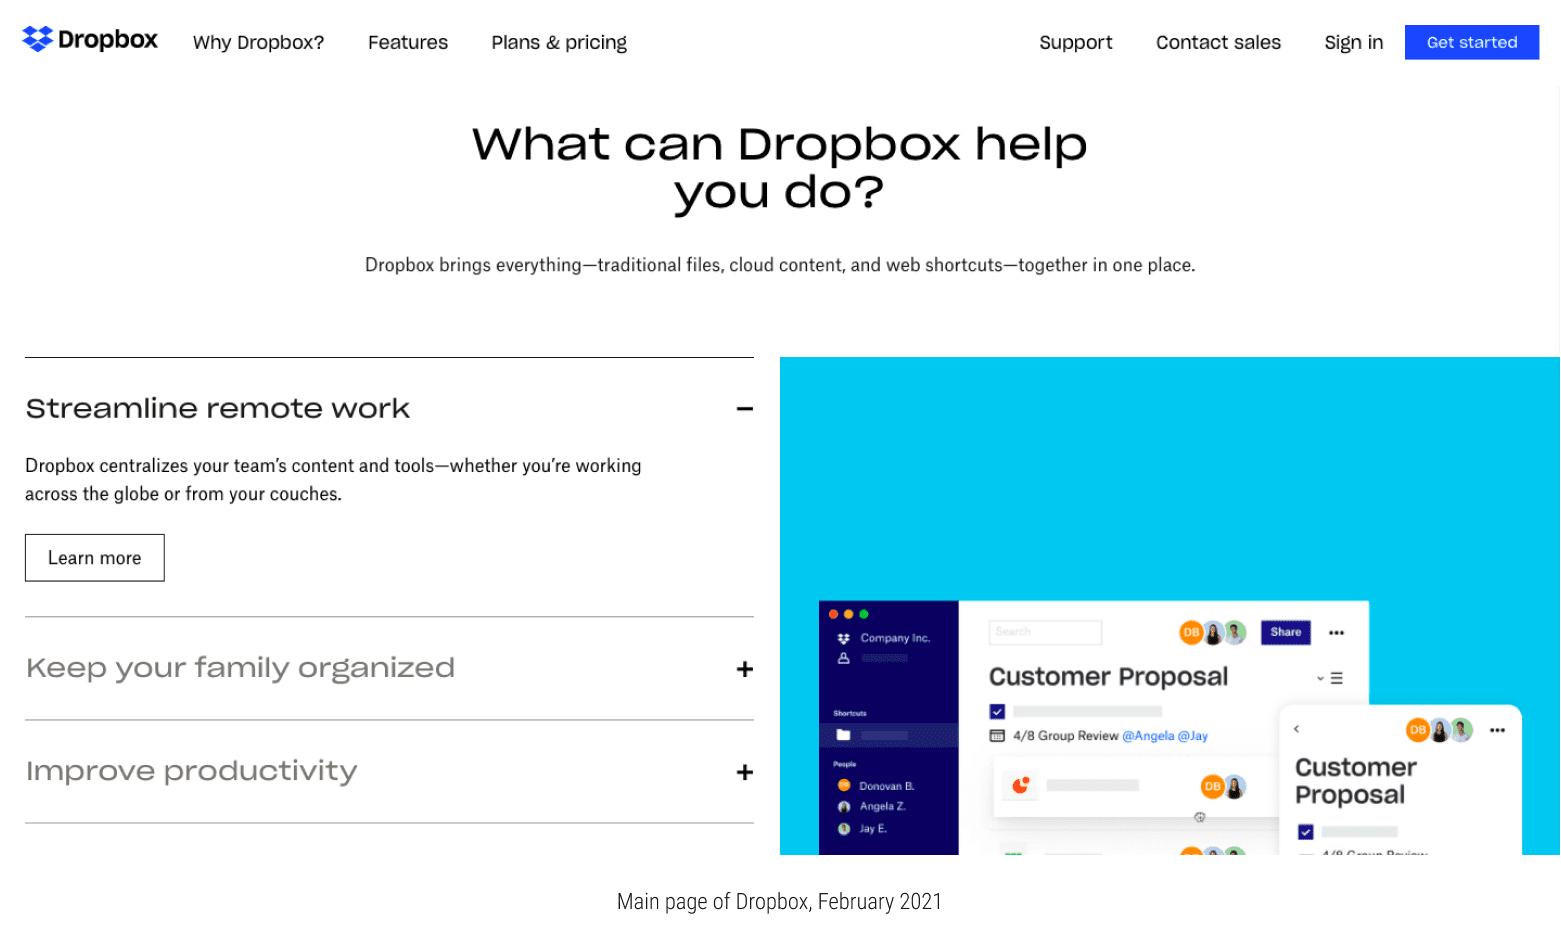The image size is (1561, 948).
Task: Click the Company Inc. label in sidebar
Action: [x=895, y=638]
